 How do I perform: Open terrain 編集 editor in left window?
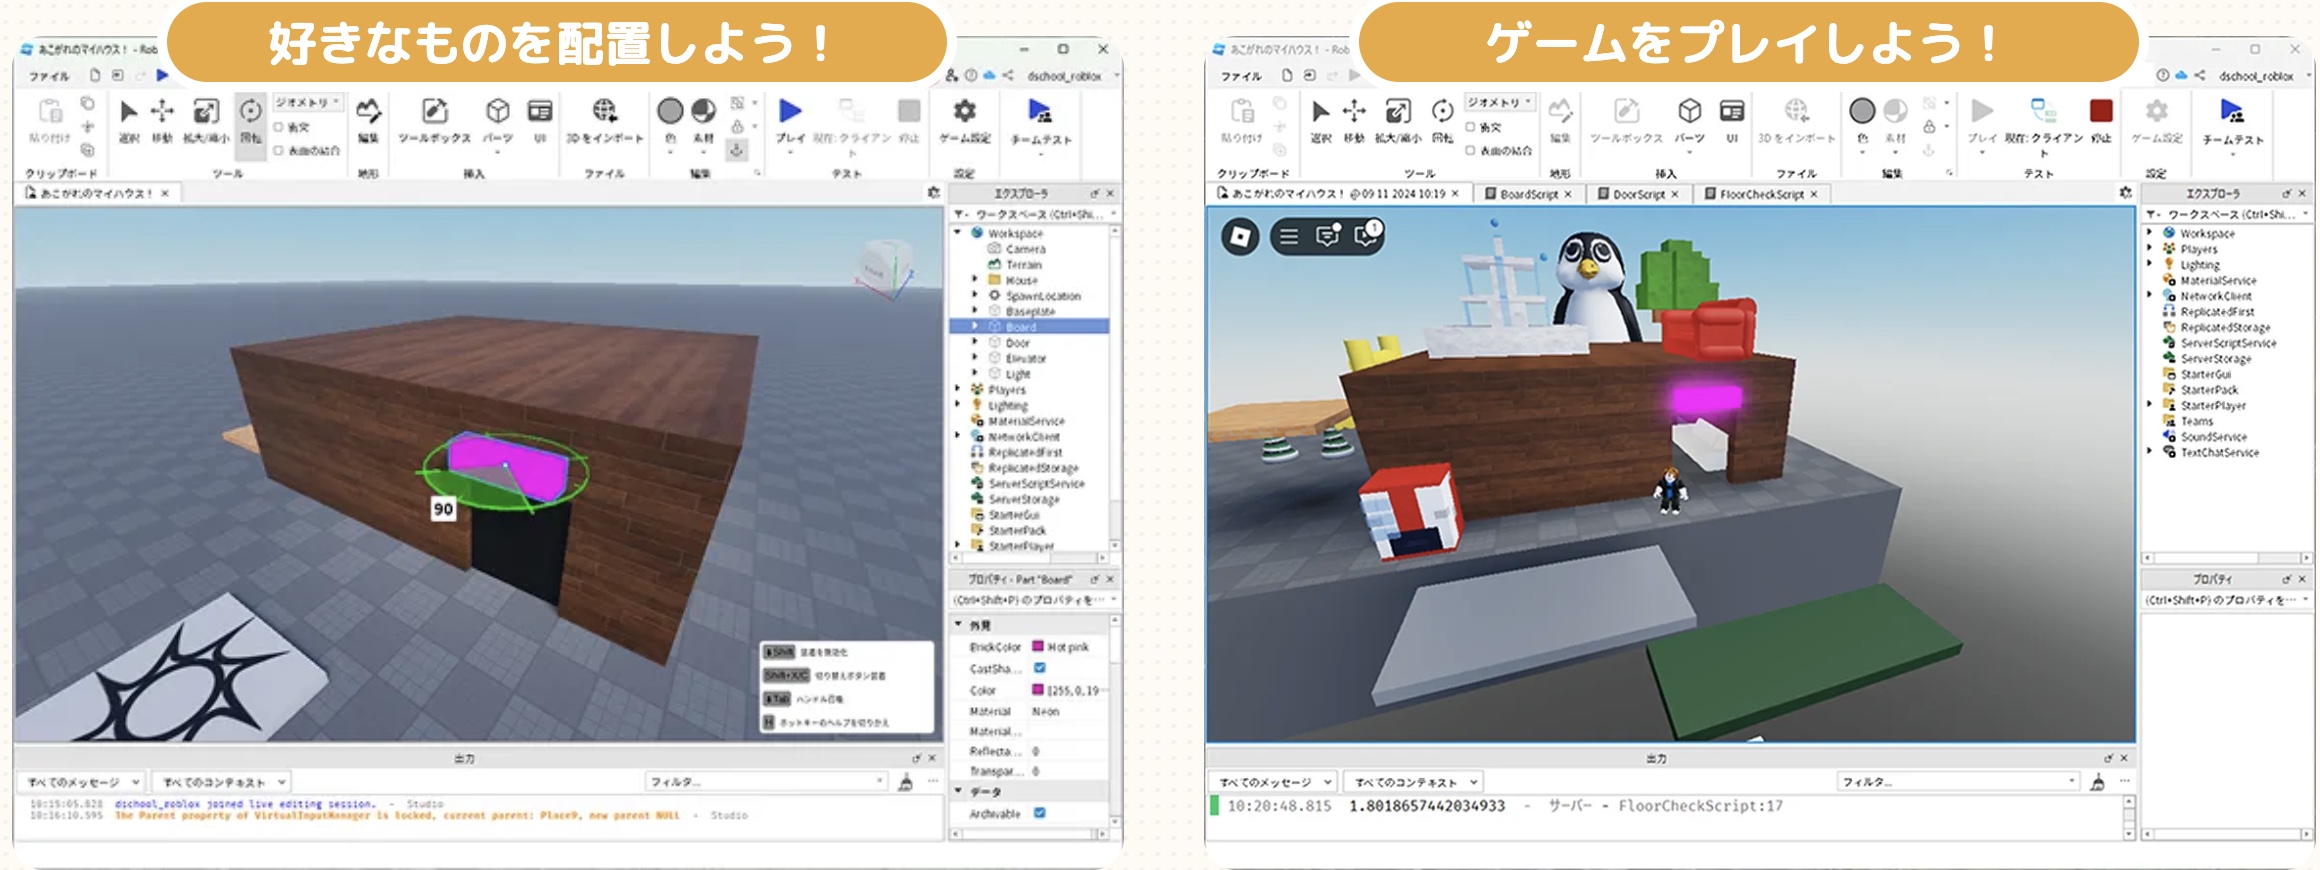point(368,120)
